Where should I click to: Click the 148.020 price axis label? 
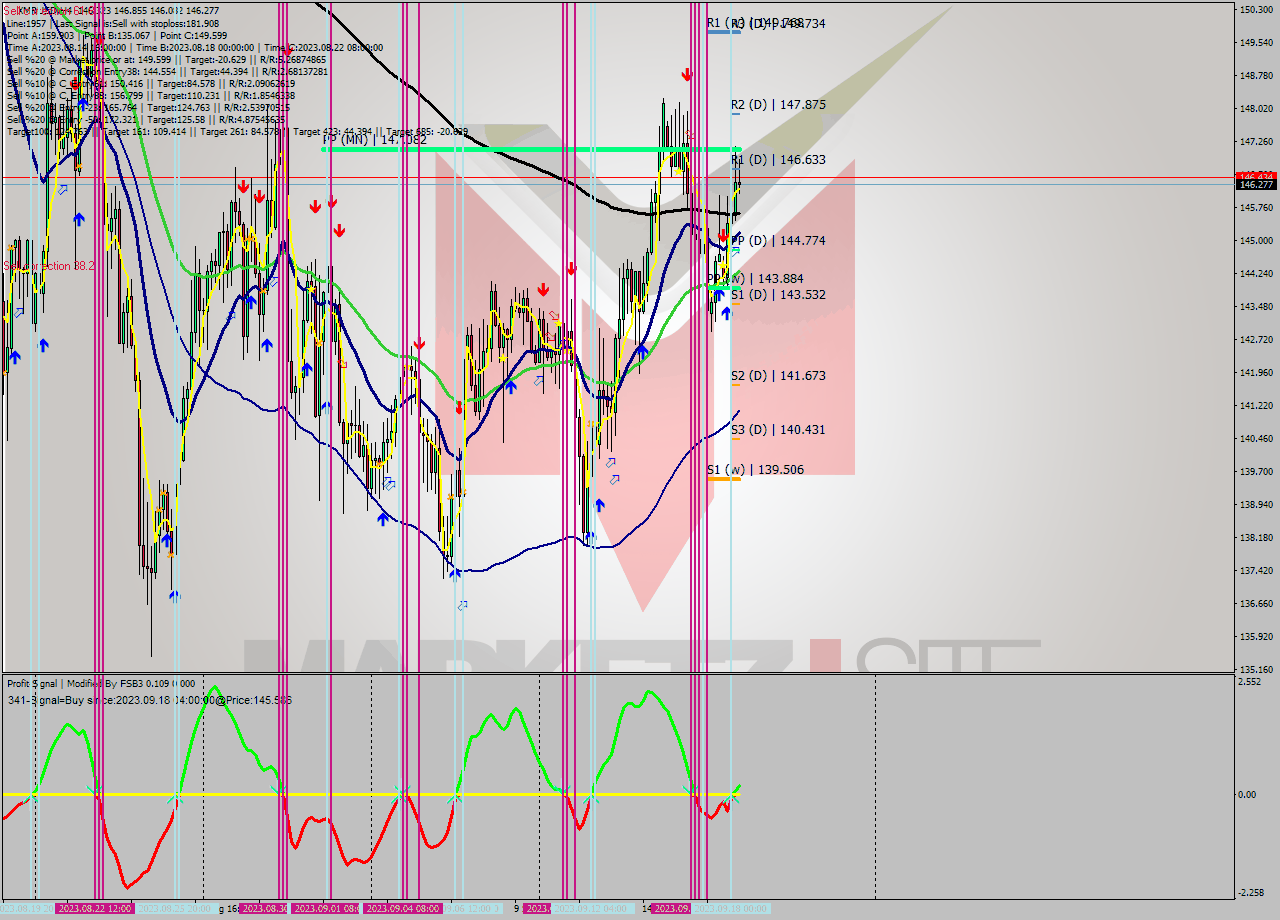tap(1255, 108)
